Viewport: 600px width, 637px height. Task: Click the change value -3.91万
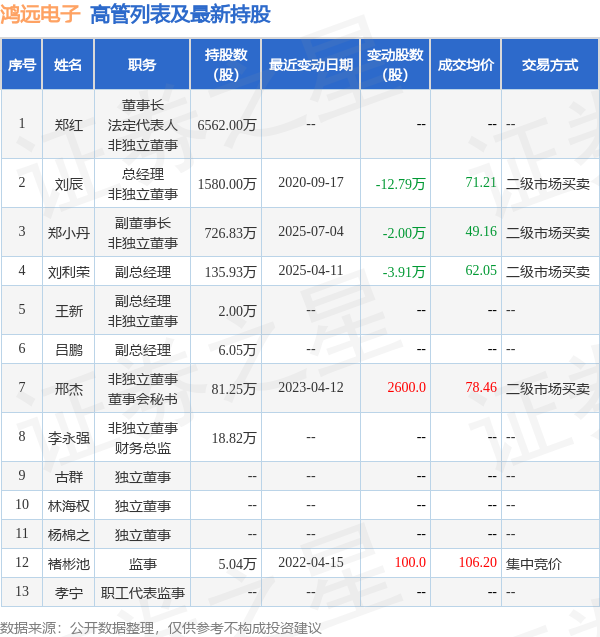tap(404, 272)
